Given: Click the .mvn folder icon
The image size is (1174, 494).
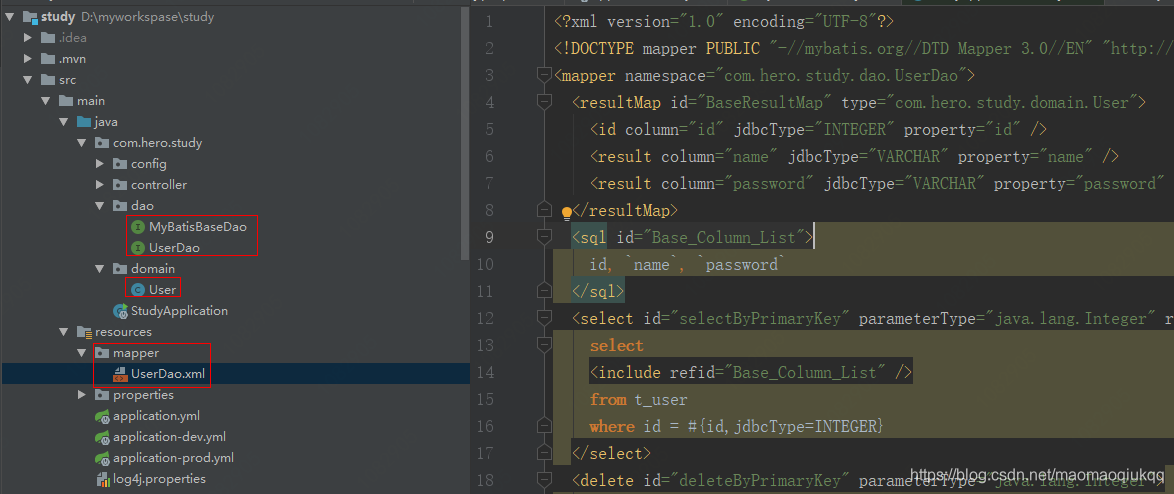Looking at the screenshot, I should (47, 58).
